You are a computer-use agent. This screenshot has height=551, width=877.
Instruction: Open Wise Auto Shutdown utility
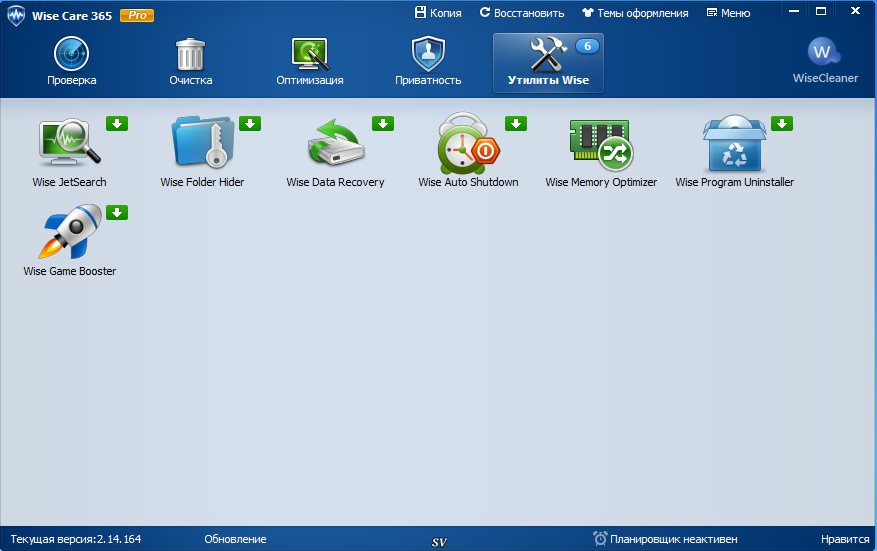coord(468,144)
